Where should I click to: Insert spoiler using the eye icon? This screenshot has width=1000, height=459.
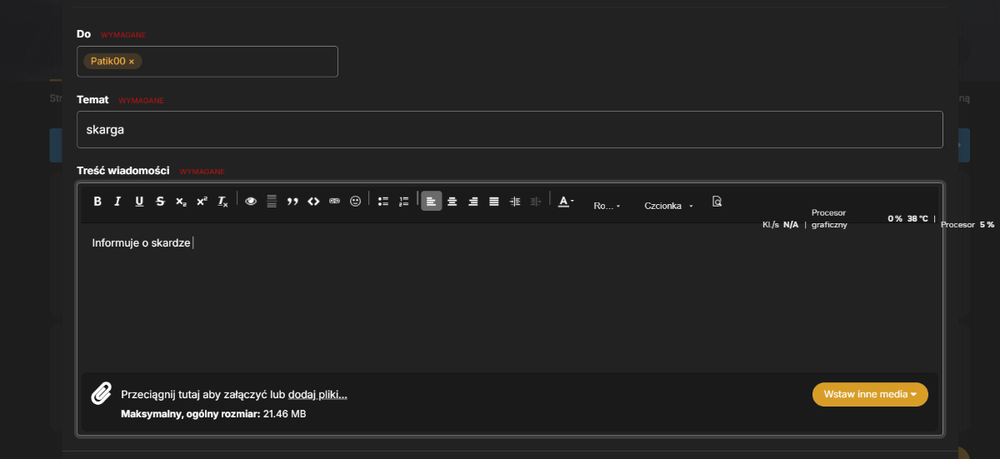coord(251,201)
